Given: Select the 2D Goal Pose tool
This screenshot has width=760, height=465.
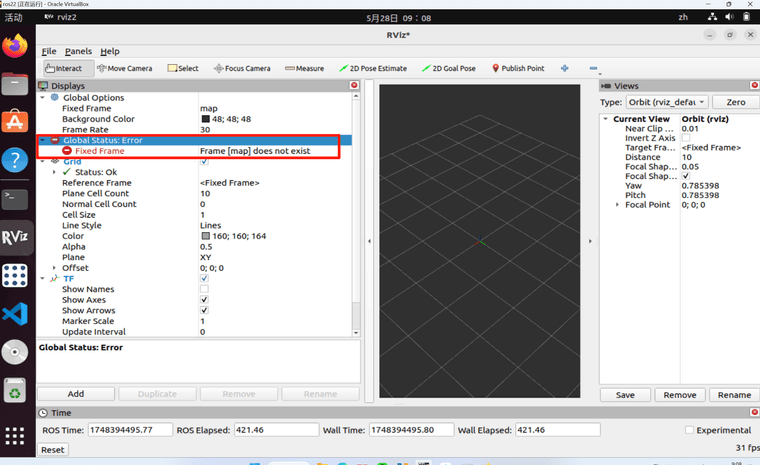Looking at the screenshot, I should pos(448,68).
